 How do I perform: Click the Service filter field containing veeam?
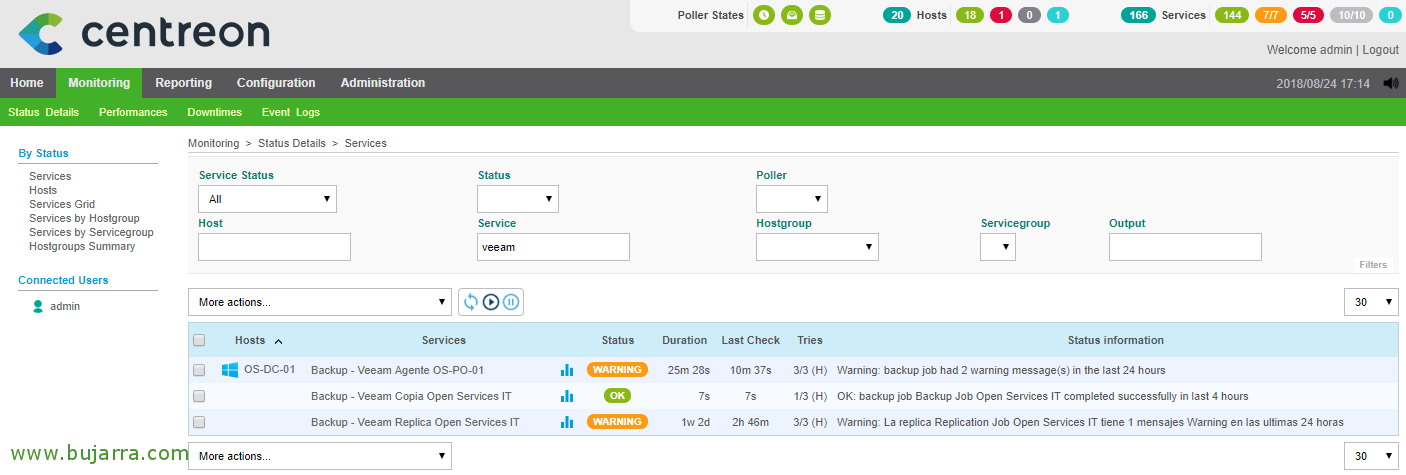553,247
